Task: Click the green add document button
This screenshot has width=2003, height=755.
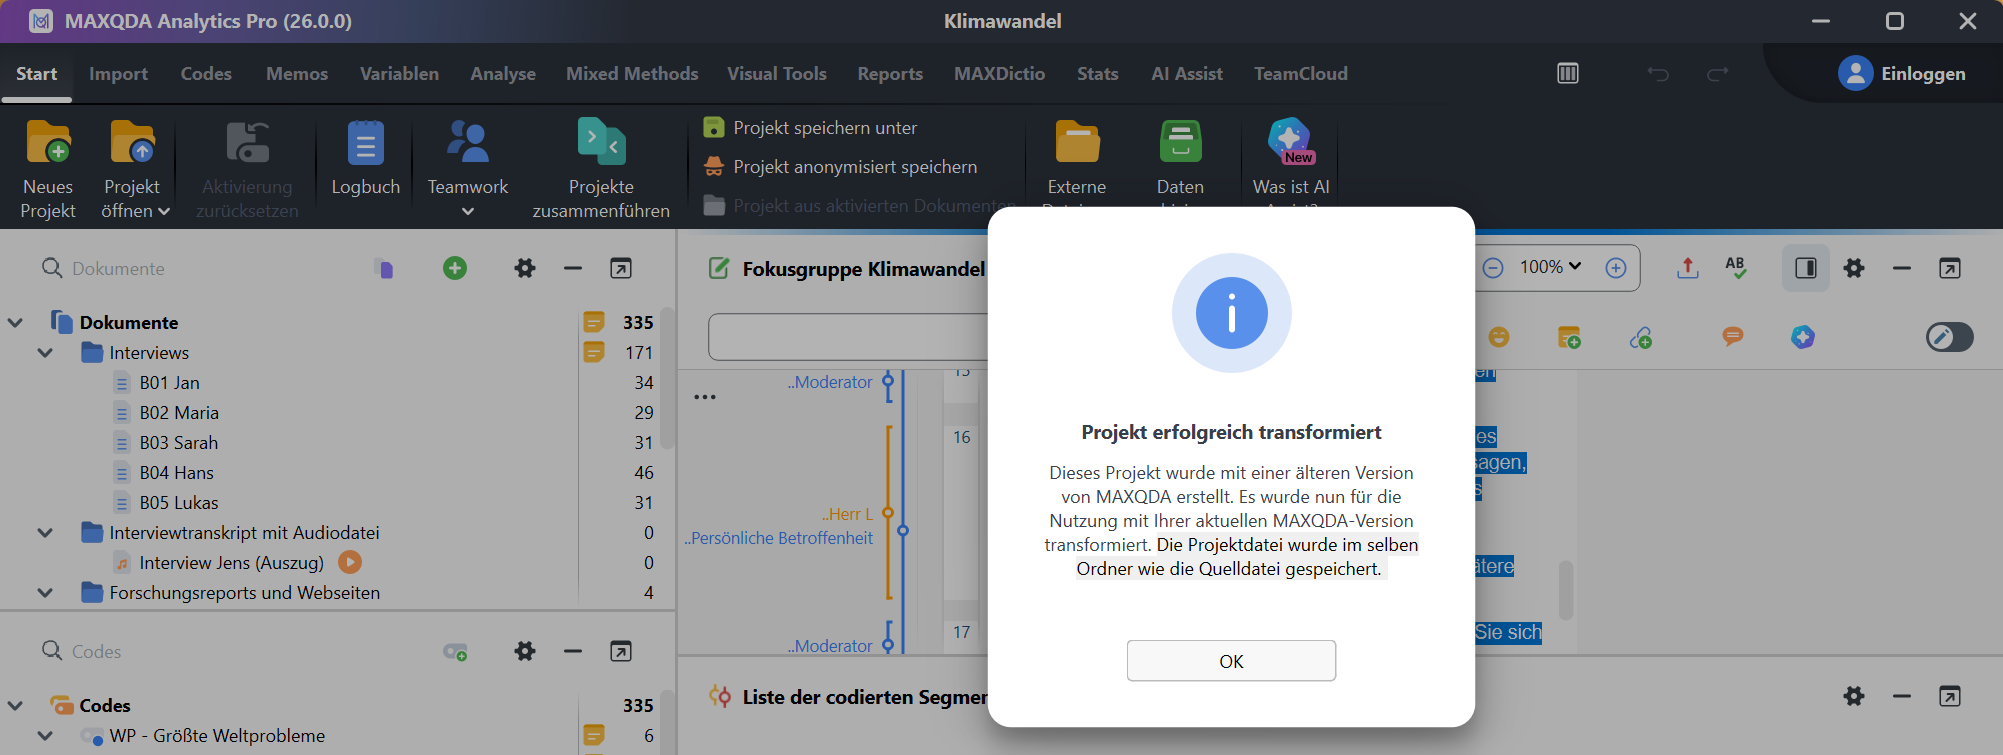Action: tap(455, 268)
